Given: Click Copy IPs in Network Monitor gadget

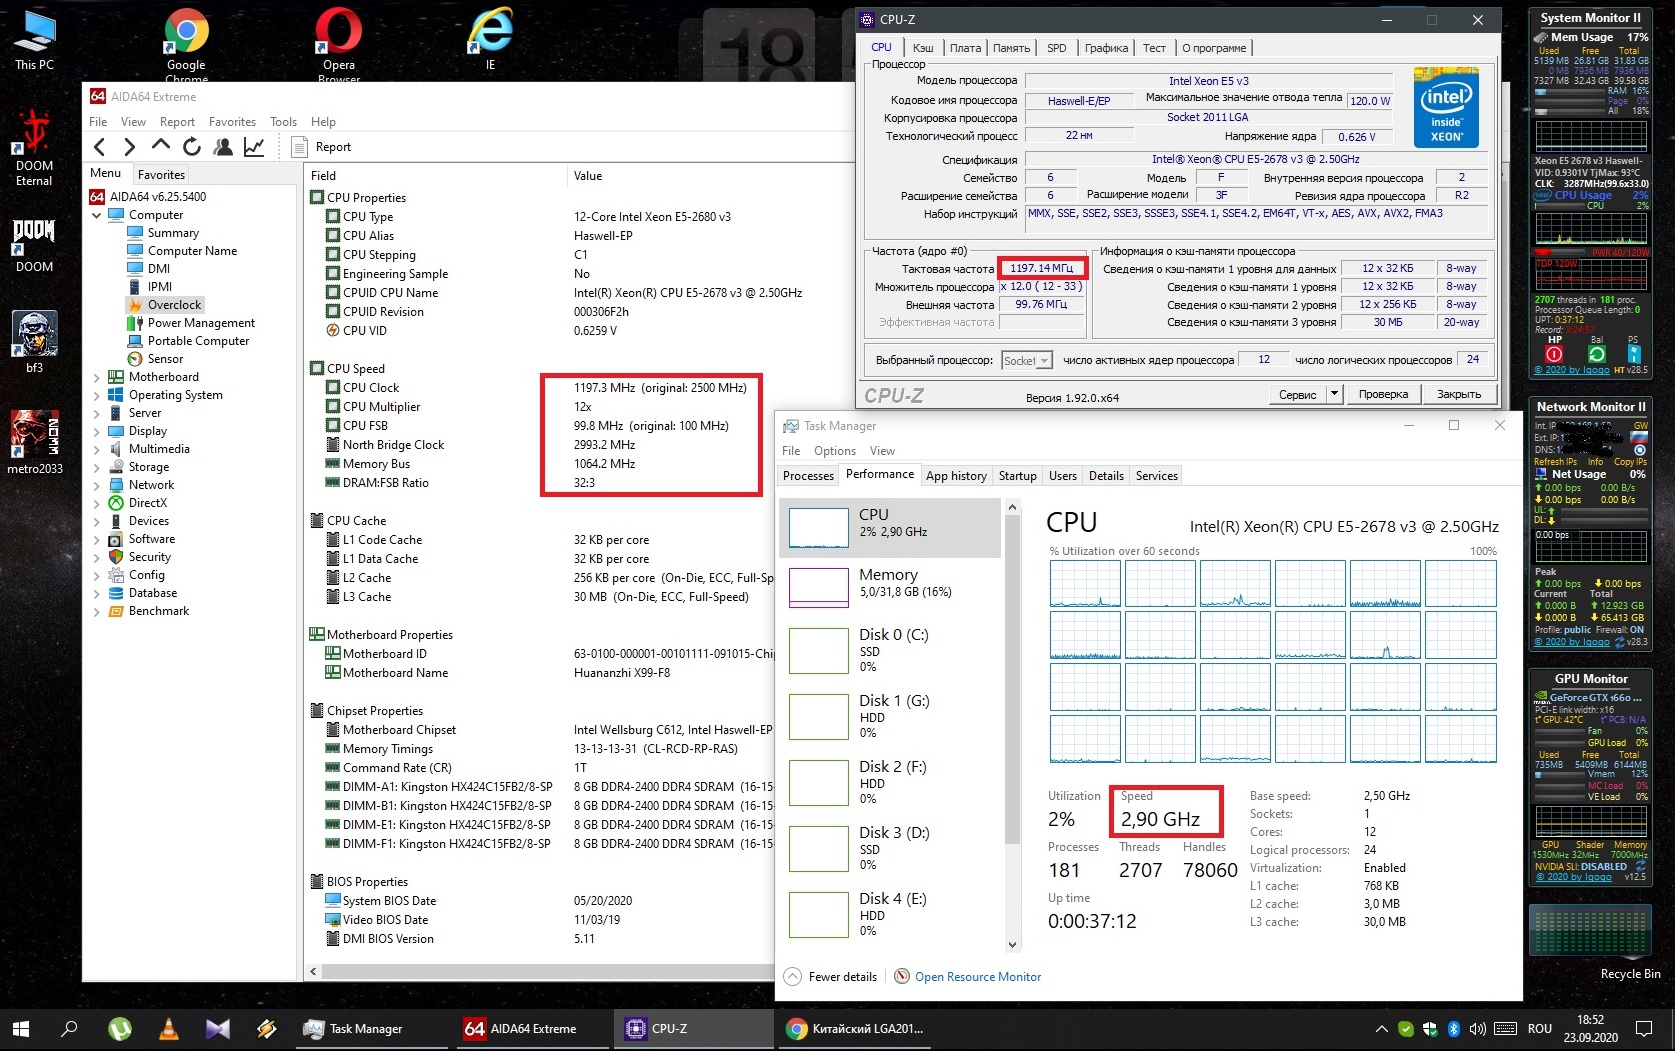Looking at the screenshot, I should (1630, 462).
